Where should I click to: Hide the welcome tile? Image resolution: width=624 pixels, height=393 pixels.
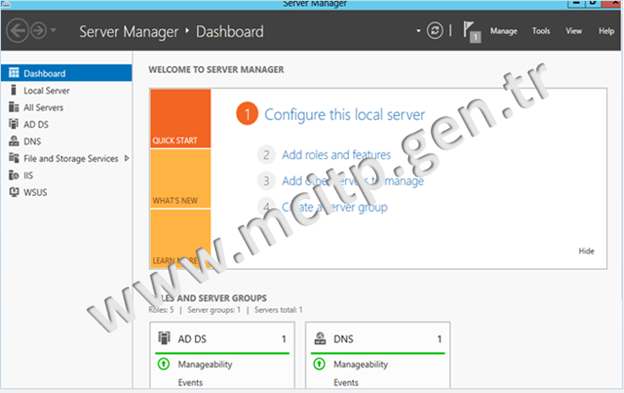click(x=586, y=251)
